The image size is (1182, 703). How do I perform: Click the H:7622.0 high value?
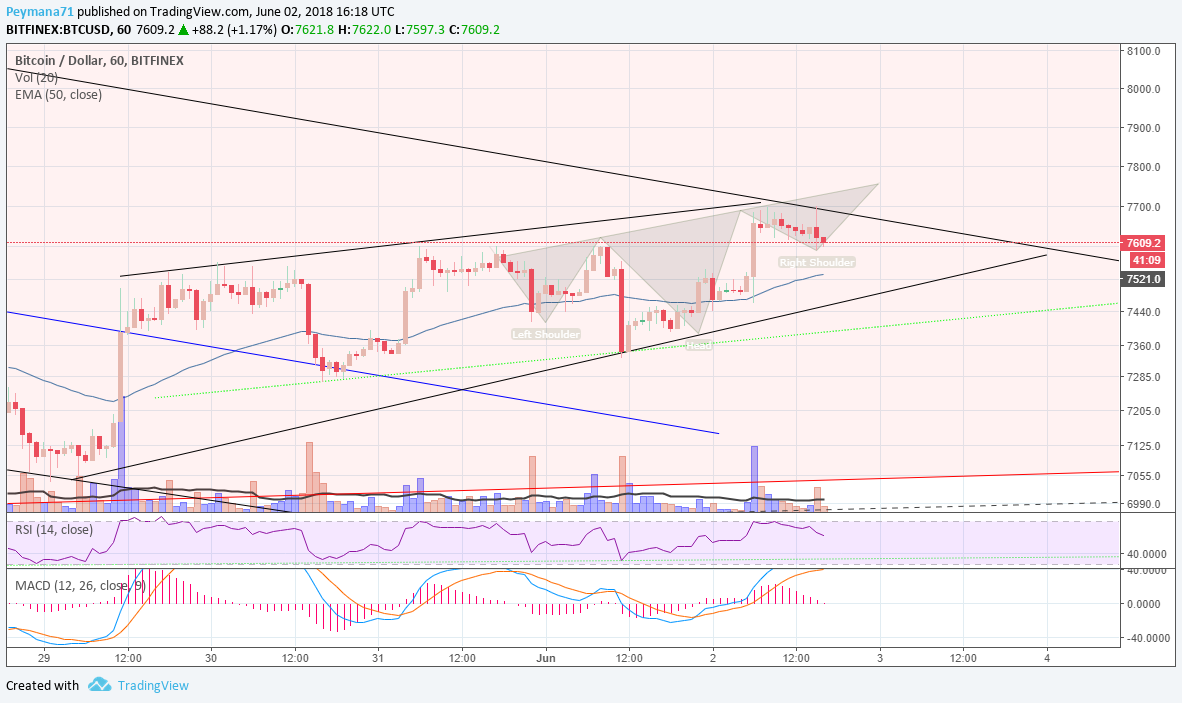point(365,30)
